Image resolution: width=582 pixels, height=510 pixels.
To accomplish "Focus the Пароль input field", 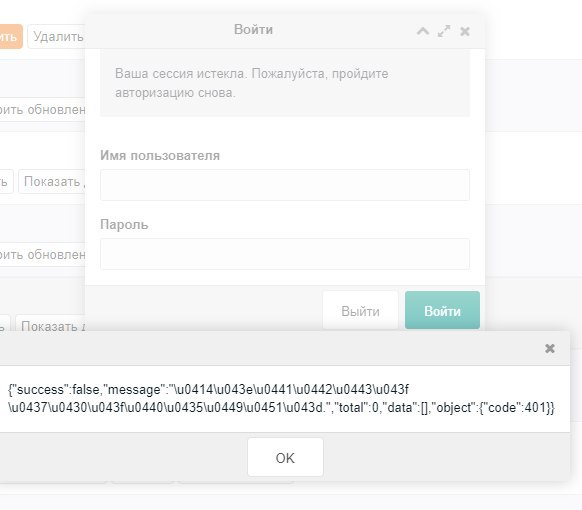I will [x=285, y=254].
